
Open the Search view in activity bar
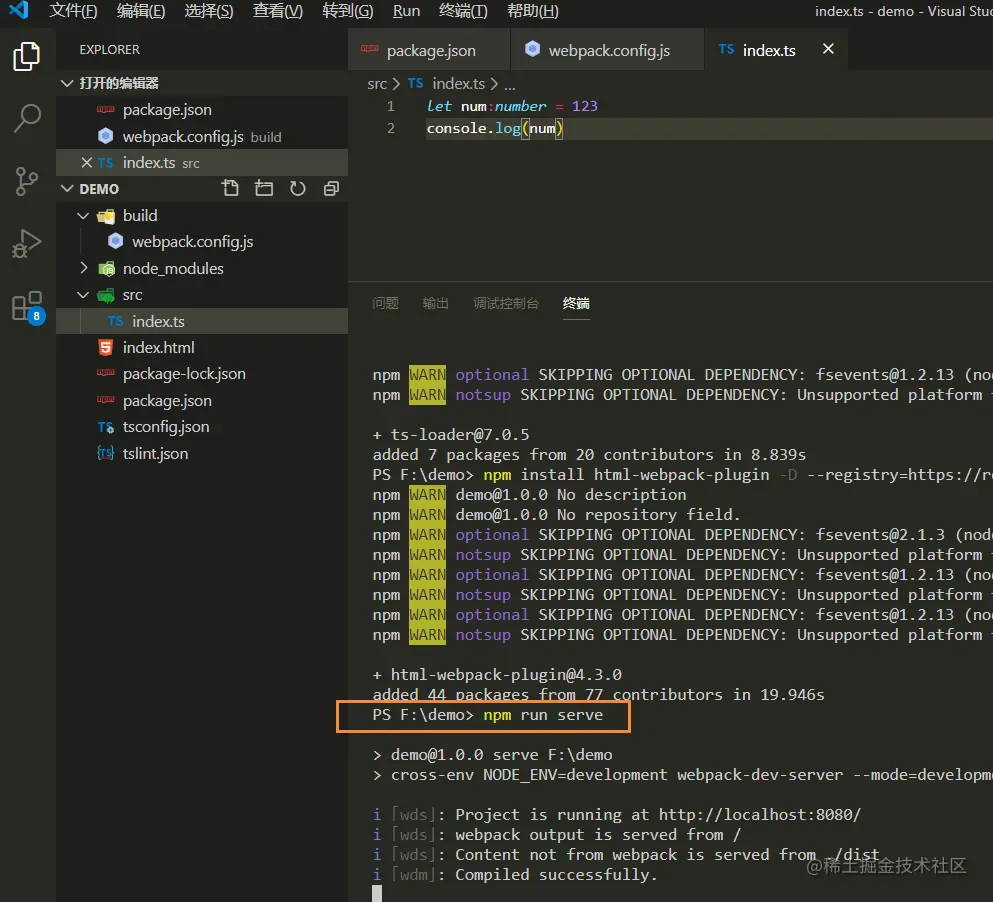[x=27, y=118]
